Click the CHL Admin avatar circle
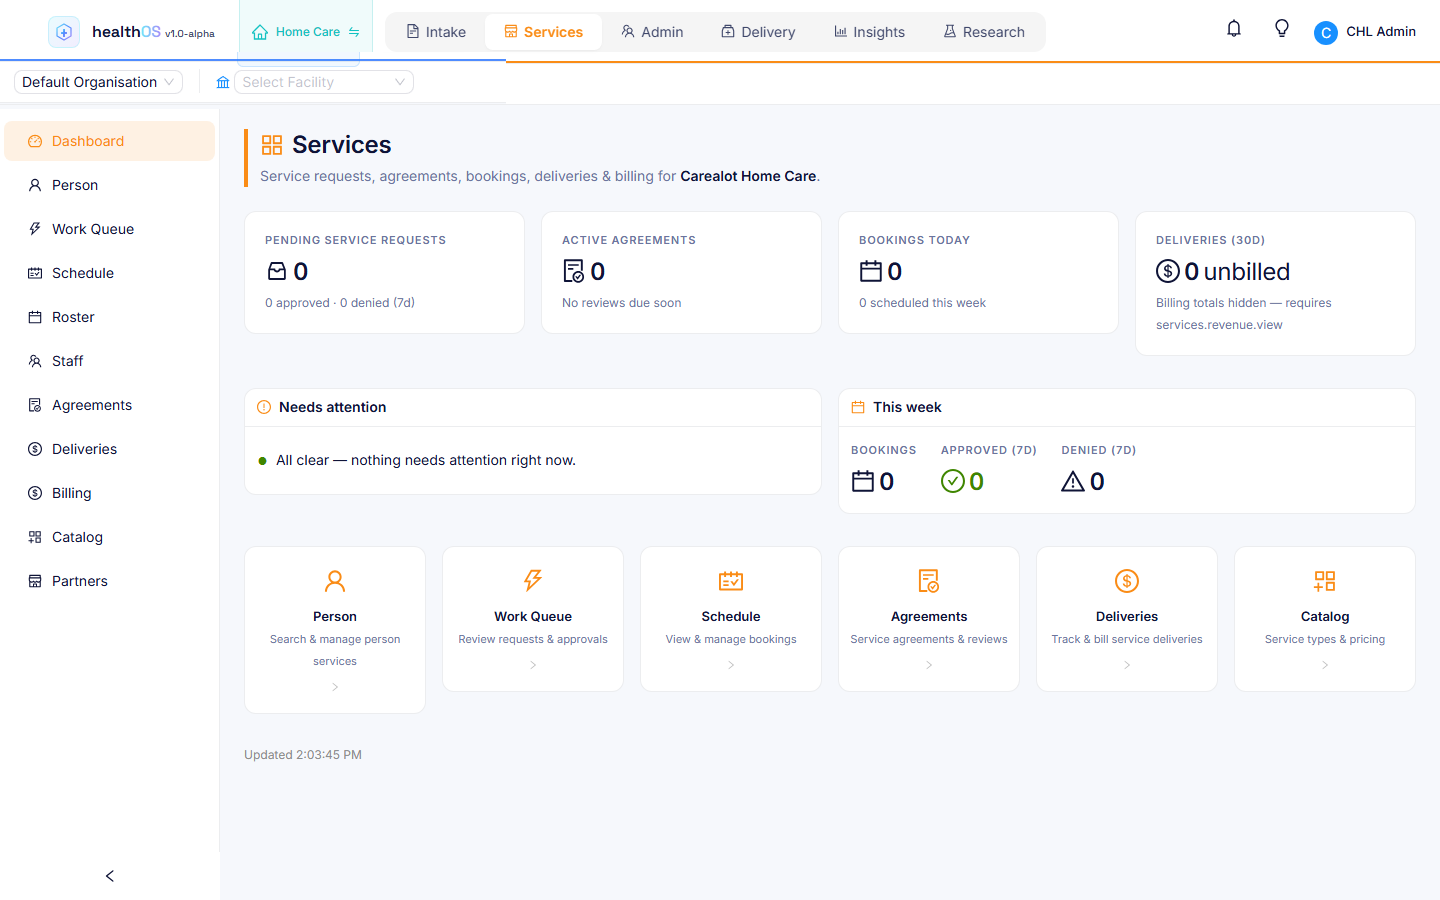The height and width of the screenshot is (900, 1440). coord(1326,33)
